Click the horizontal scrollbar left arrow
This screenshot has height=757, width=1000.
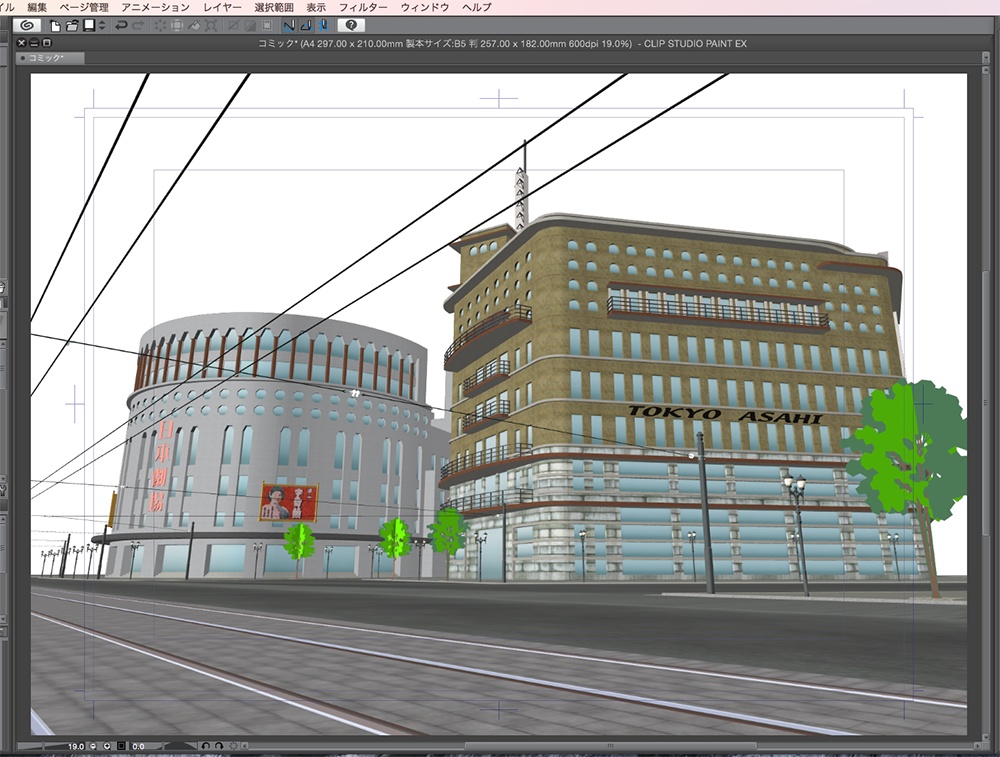pos(244,746)
